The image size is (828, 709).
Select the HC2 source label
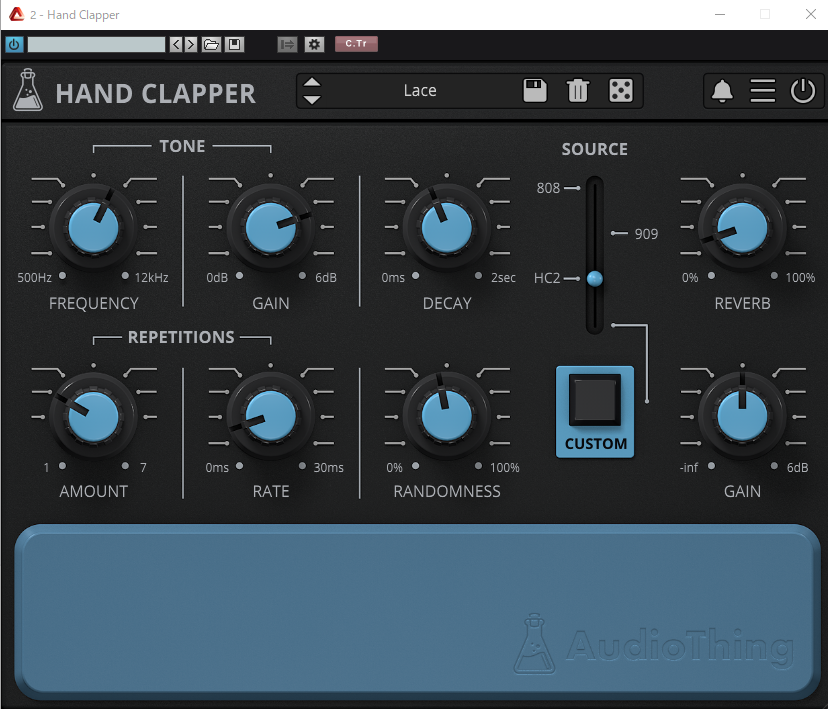547,278
